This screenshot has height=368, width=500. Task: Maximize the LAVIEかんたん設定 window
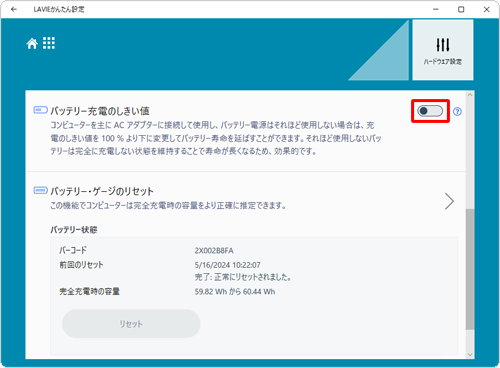click(461, 9)
